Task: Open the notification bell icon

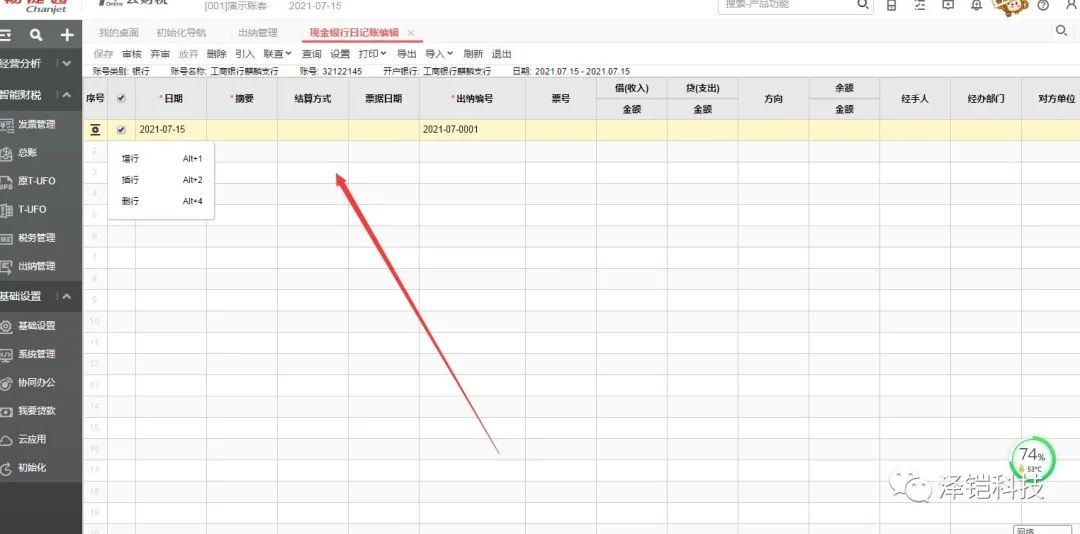Action: pyautogui.click(x=977, y=6)
